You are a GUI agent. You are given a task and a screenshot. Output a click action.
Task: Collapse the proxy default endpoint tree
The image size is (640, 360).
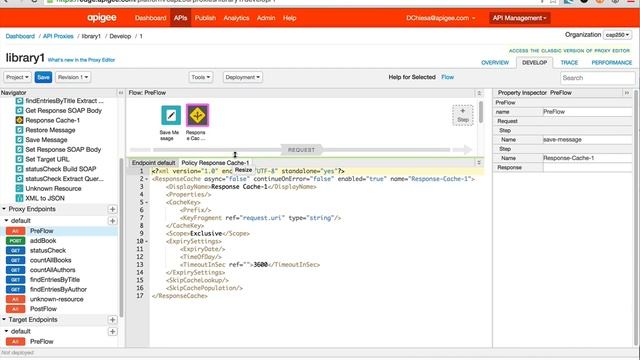tap(7, 221)
